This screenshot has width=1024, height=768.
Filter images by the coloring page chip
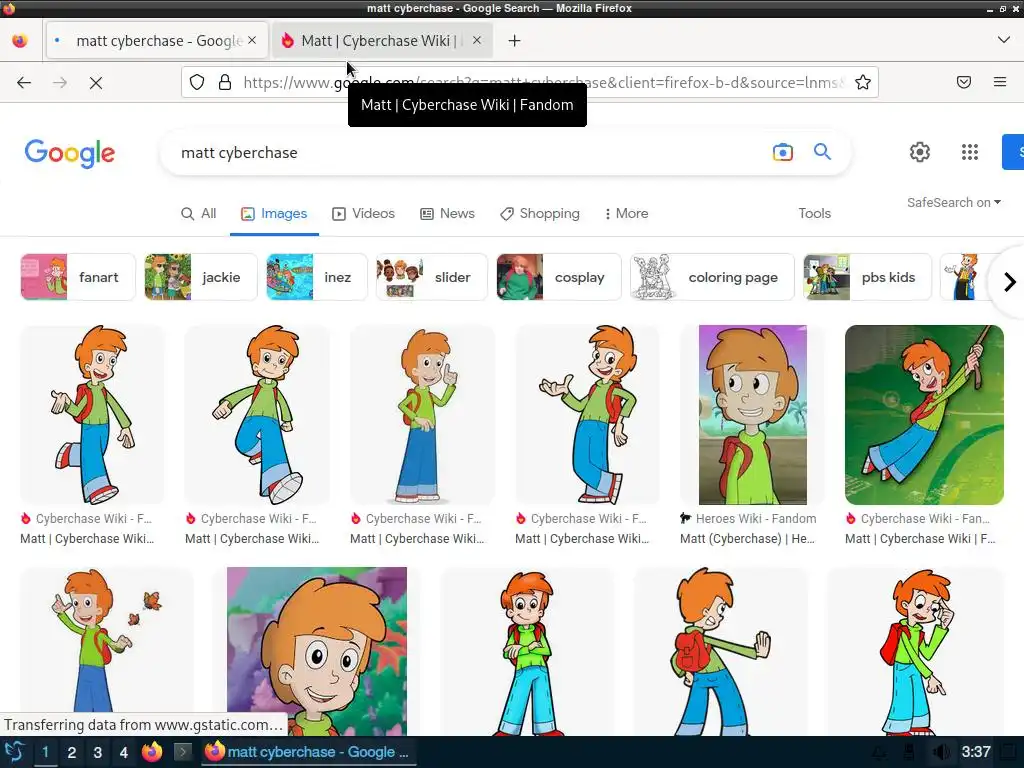click(712, 277)
